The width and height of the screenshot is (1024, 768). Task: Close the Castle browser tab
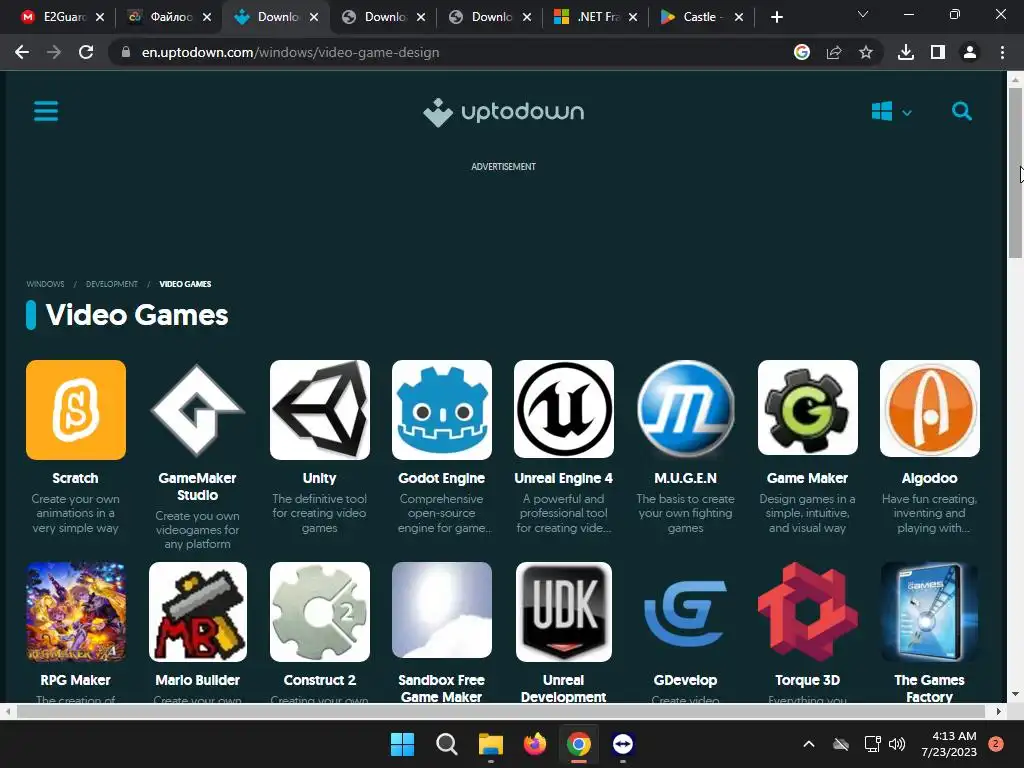(739, 17)
